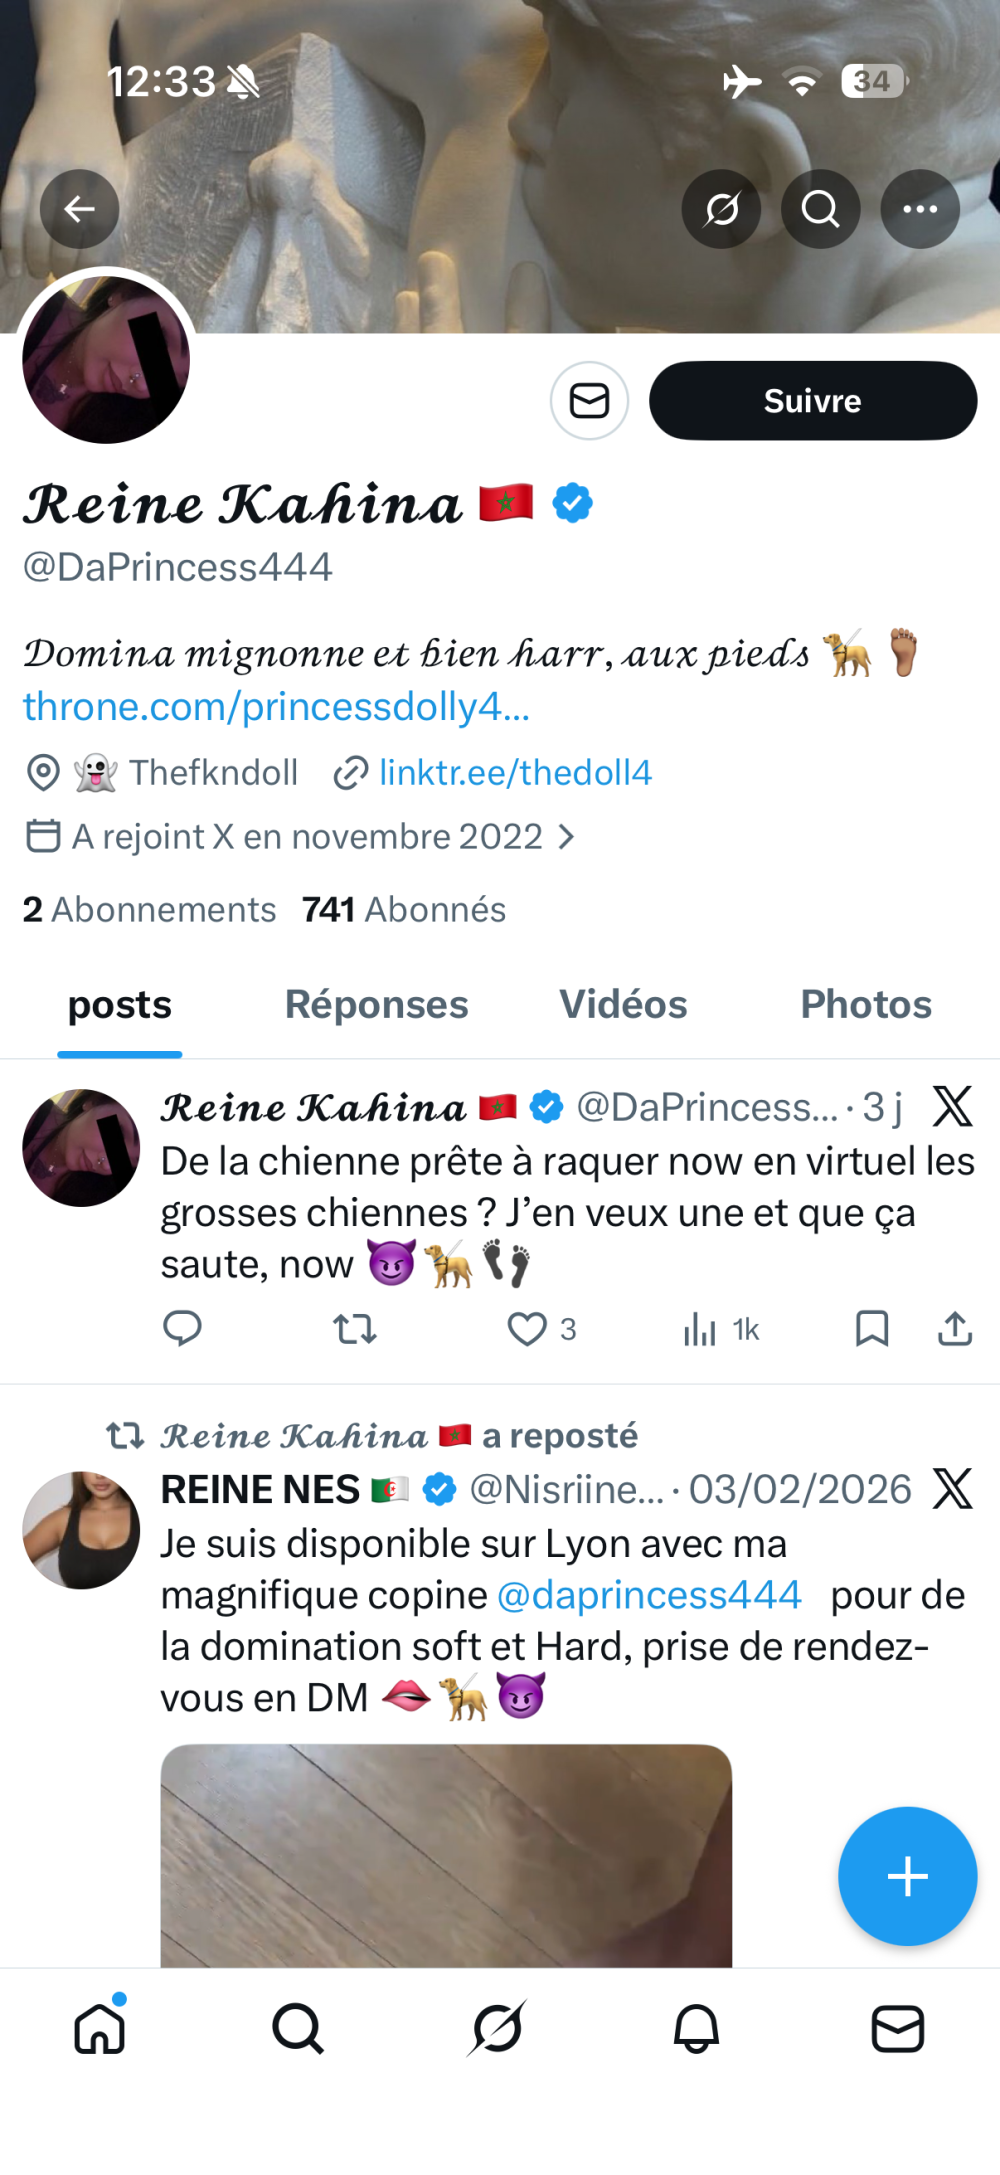The width and height of the screenshot is (1000, 2175).
Task: Share the first post
Action: coord(955,1329)
